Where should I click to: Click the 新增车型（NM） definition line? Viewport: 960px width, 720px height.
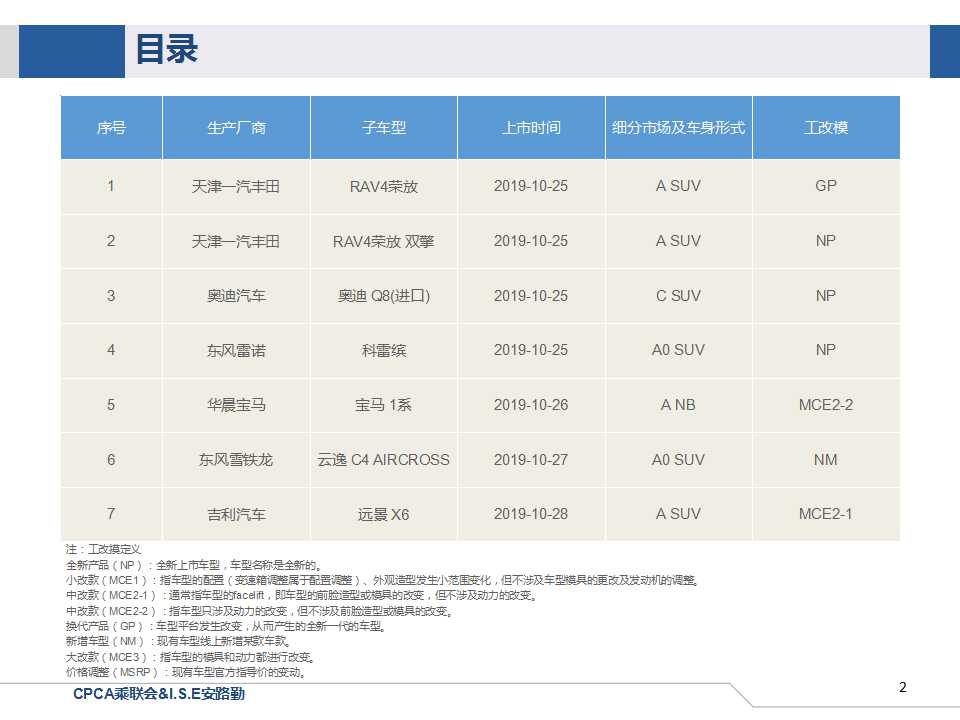[179, 642]
